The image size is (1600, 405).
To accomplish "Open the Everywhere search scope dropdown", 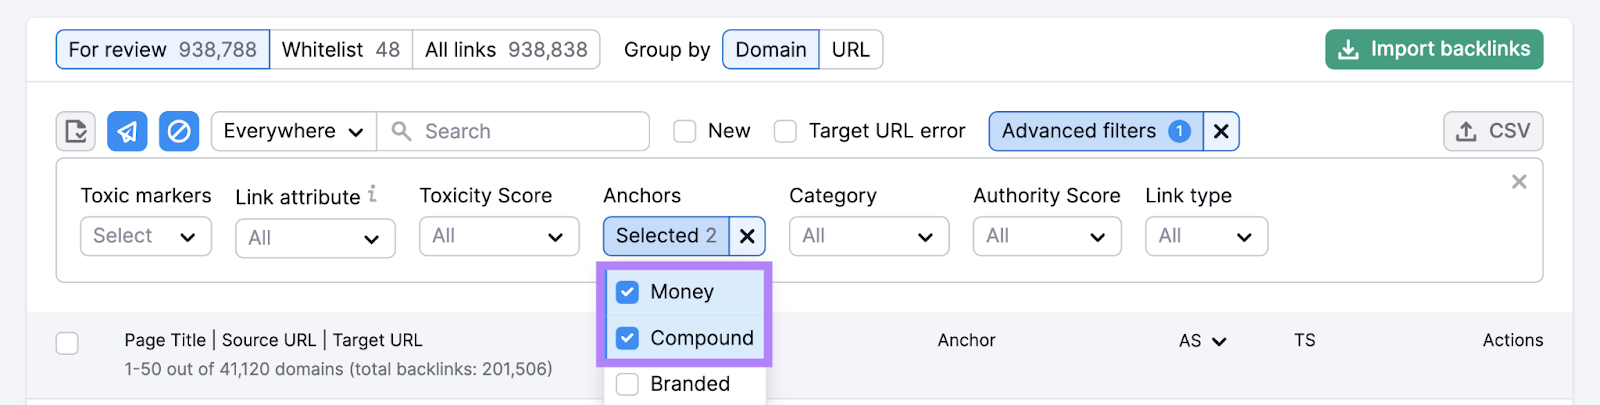I will [x=293, y=131].
